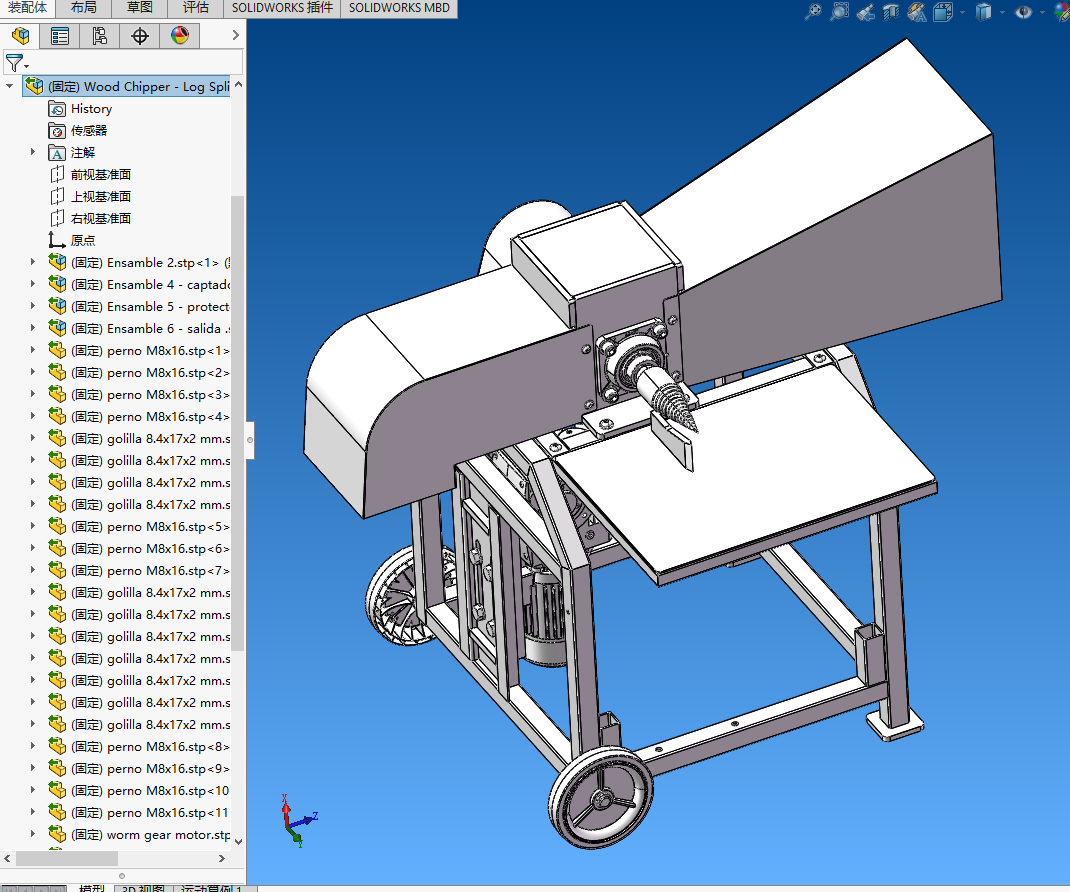
Task: Select the History item in feature tree
Action: [91, 109]
